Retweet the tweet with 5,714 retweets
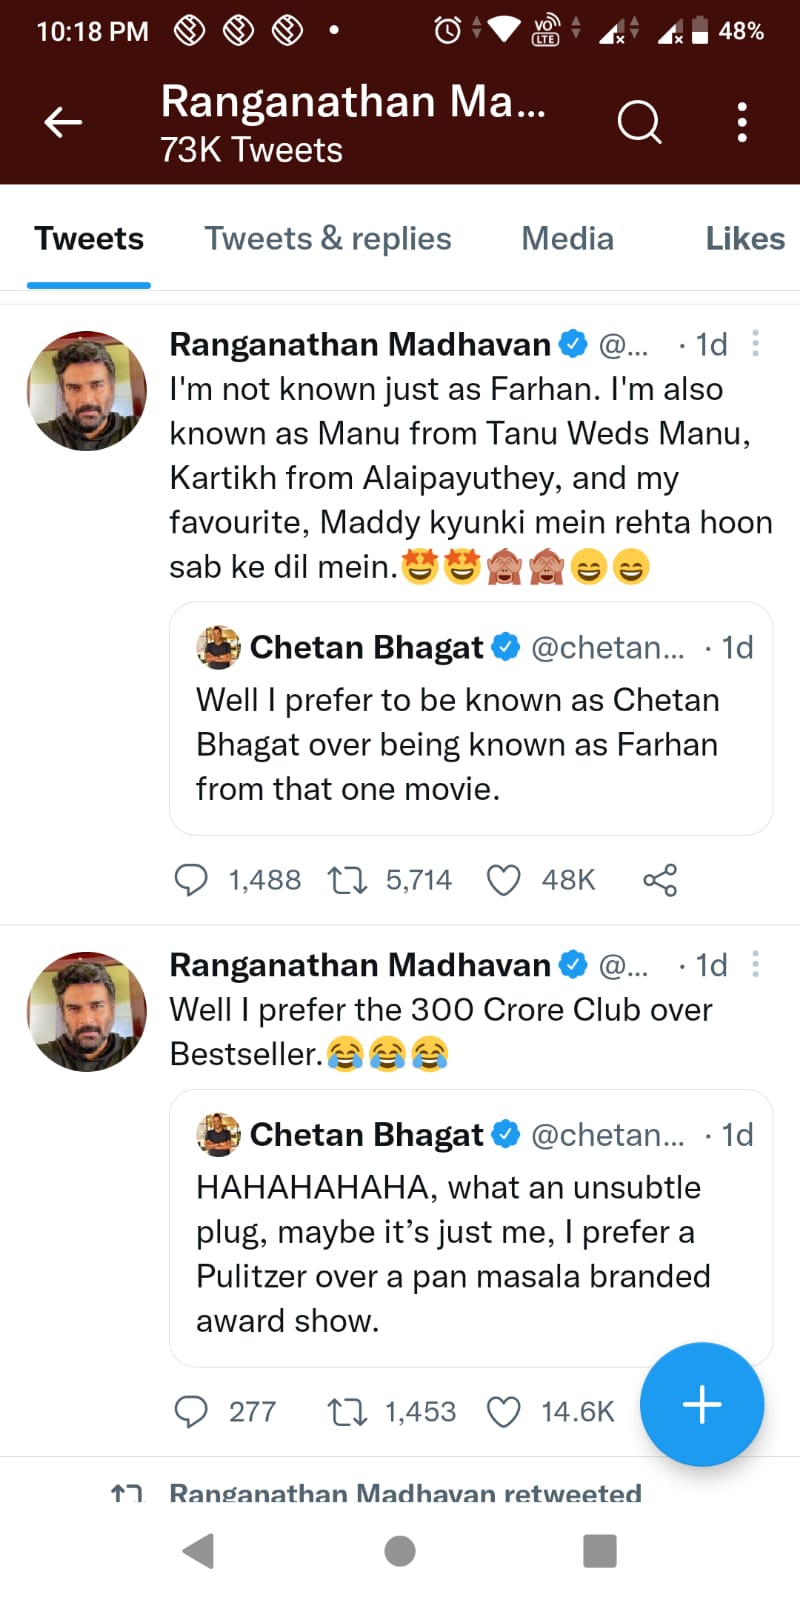 tap(347, 880)
